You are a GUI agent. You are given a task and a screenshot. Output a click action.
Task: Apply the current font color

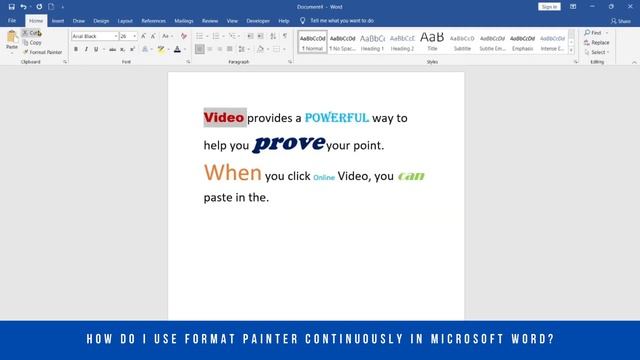tap(177, 49)
